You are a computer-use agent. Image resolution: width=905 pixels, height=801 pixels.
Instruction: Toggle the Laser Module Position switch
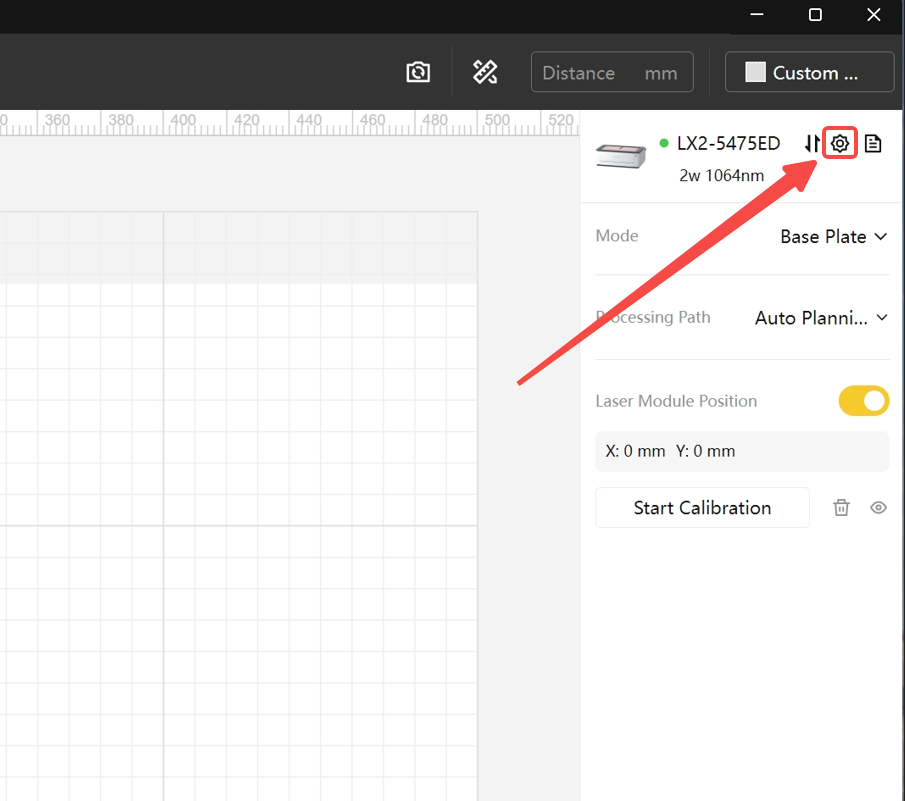[863, 401]
